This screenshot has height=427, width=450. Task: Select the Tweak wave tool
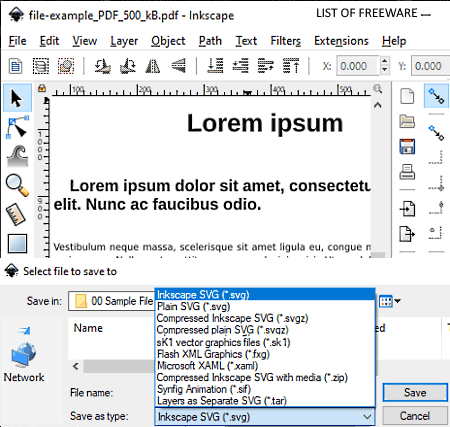[18, 156]
